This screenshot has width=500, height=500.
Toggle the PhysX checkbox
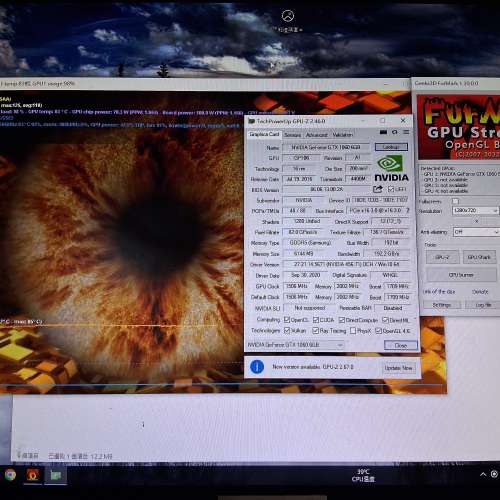point(353,331)
